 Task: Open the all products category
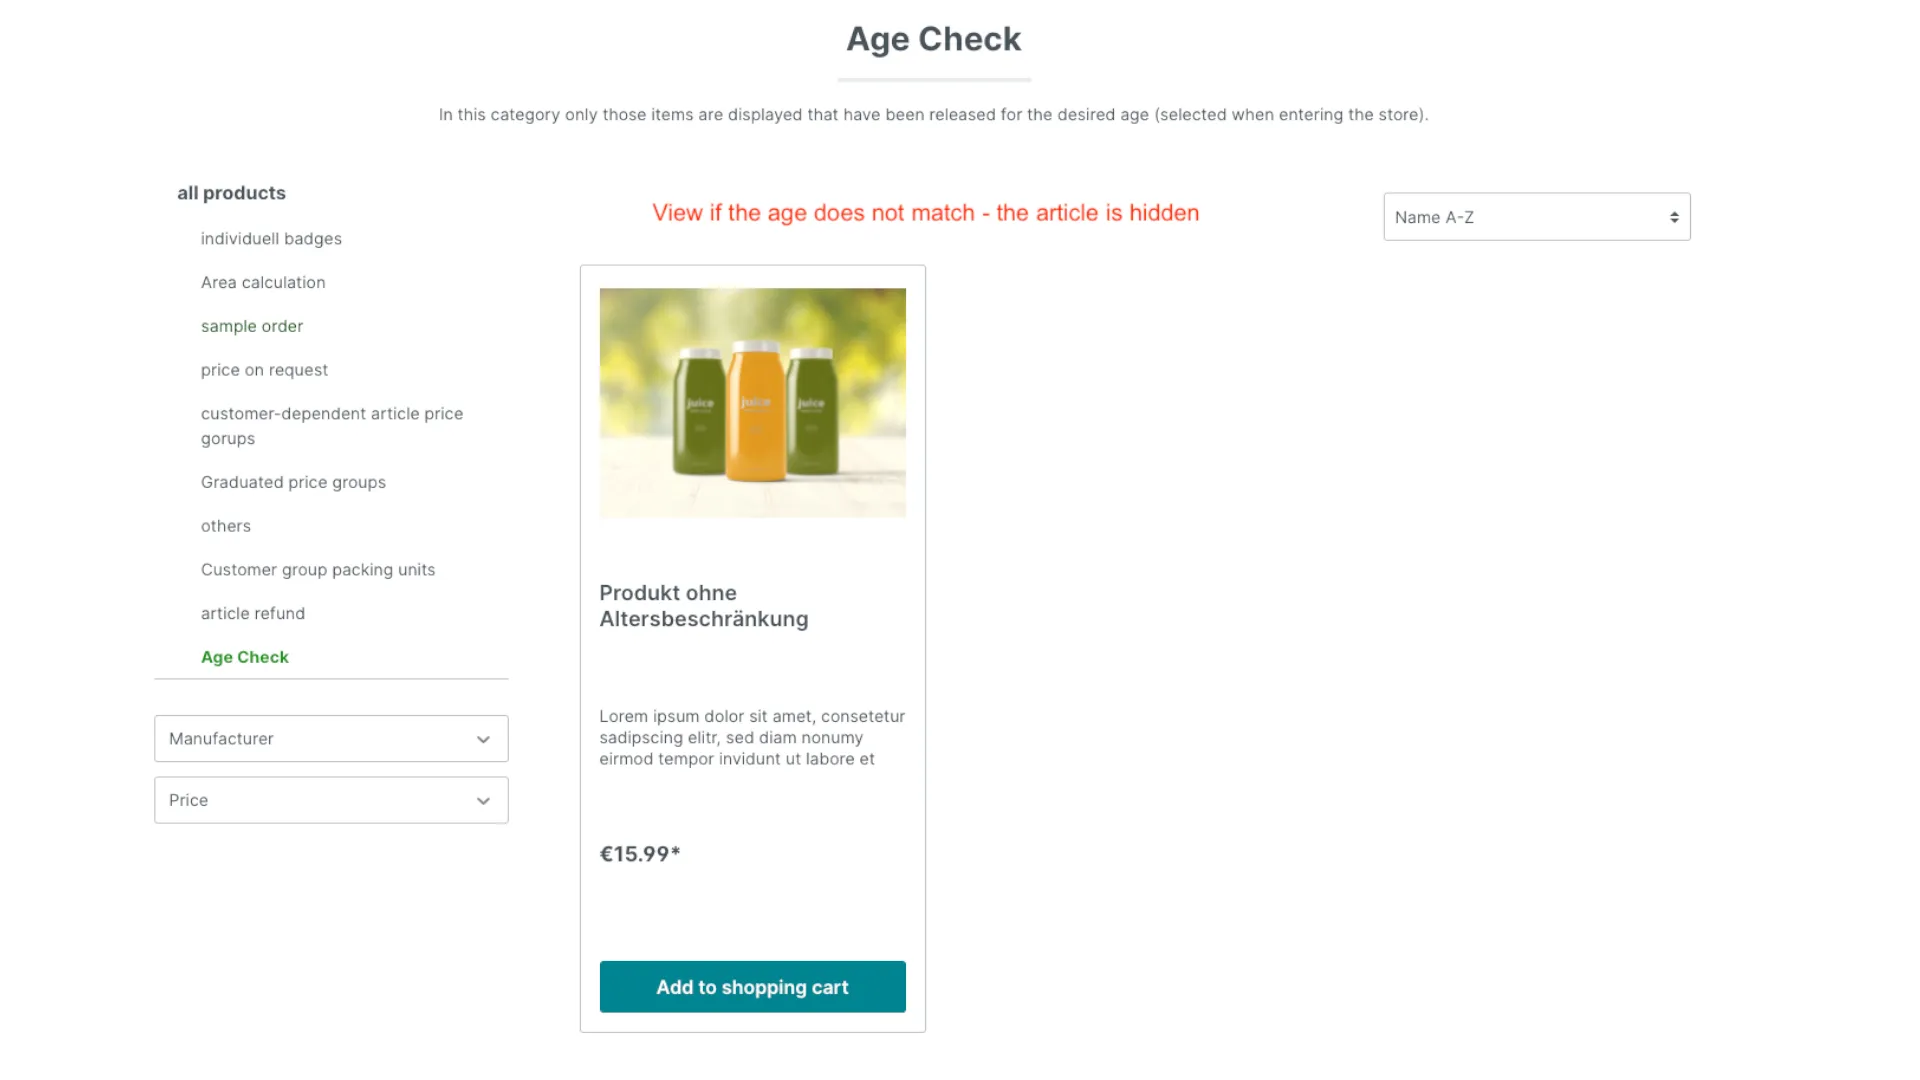[232, 192]
